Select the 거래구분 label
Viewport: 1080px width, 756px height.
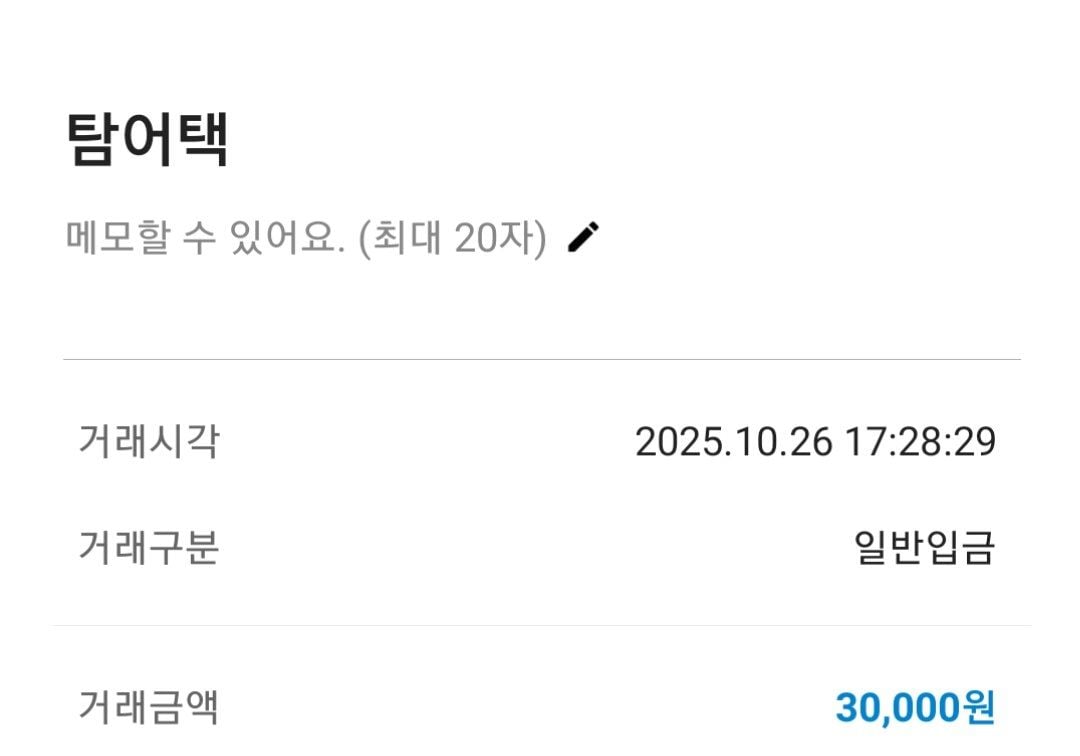click(x=148, y=548)
